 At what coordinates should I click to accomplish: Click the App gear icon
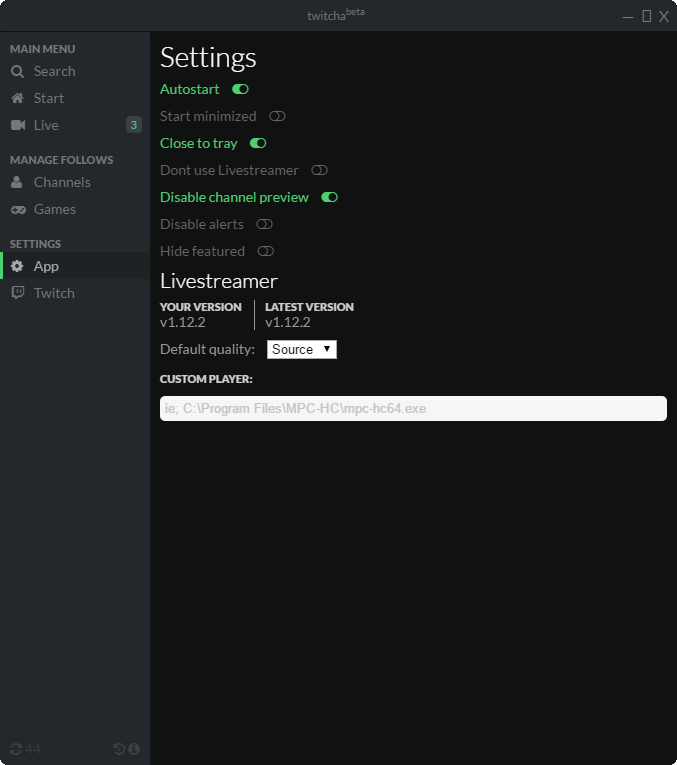click(x=17, y=266)
